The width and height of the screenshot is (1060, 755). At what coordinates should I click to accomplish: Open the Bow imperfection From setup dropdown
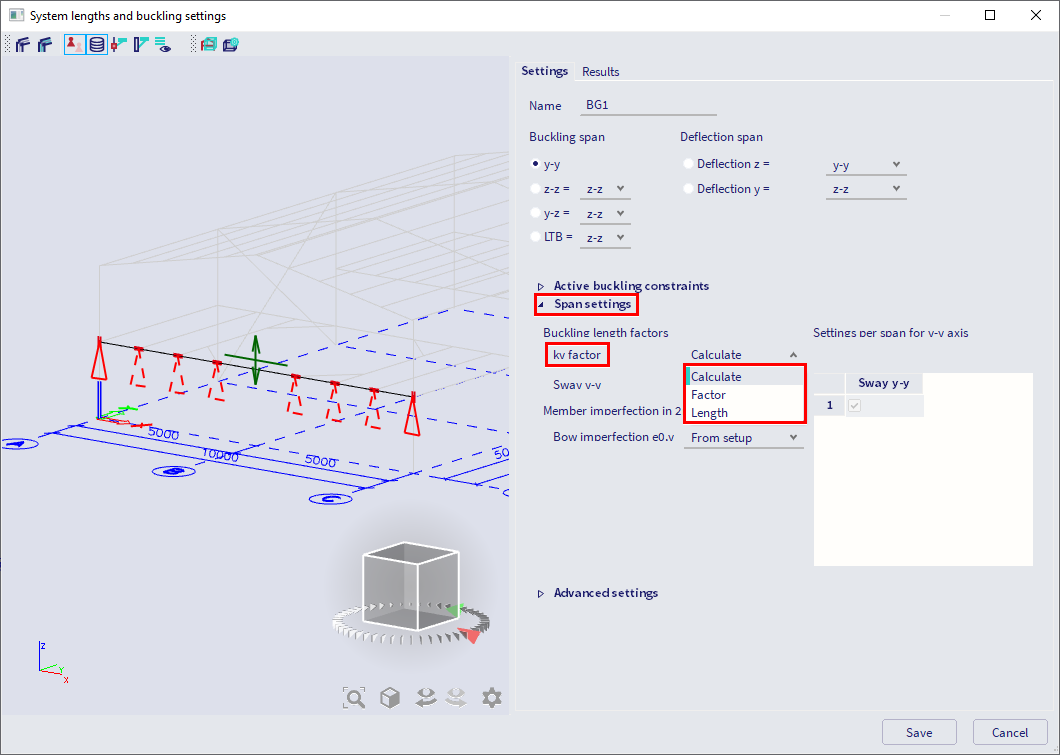(744, 438)
